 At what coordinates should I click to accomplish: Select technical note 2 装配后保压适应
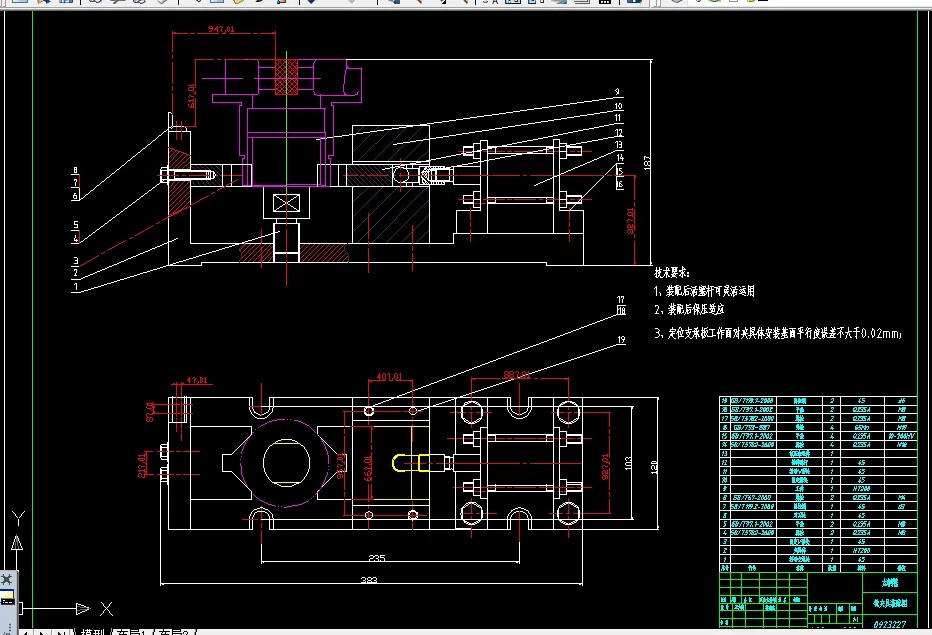pyautogui.click(x=689, y=309)
